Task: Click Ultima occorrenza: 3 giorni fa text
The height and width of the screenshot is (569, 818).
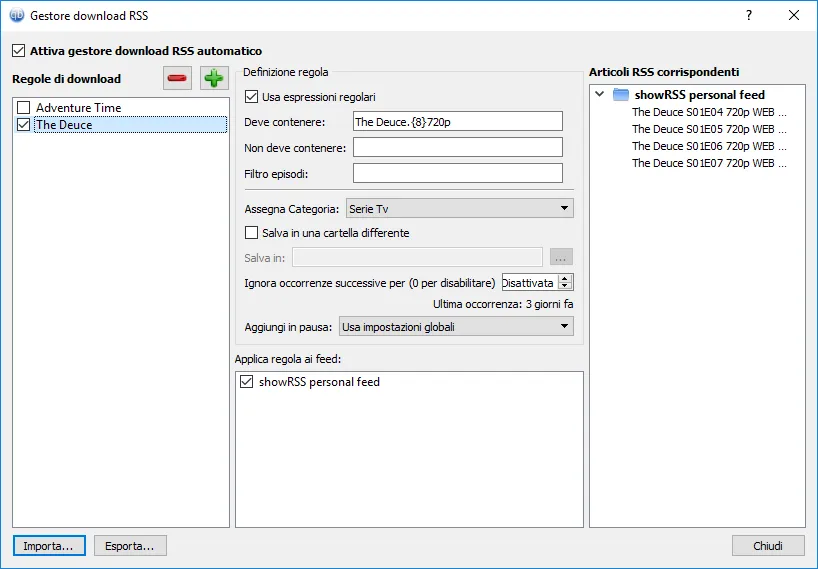Action: point(503,304)
